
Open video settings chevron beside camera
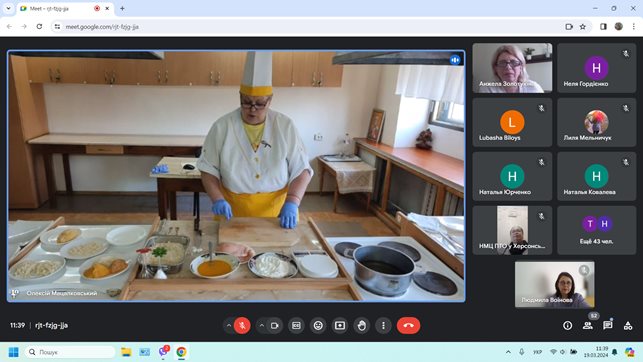point(261,326)
